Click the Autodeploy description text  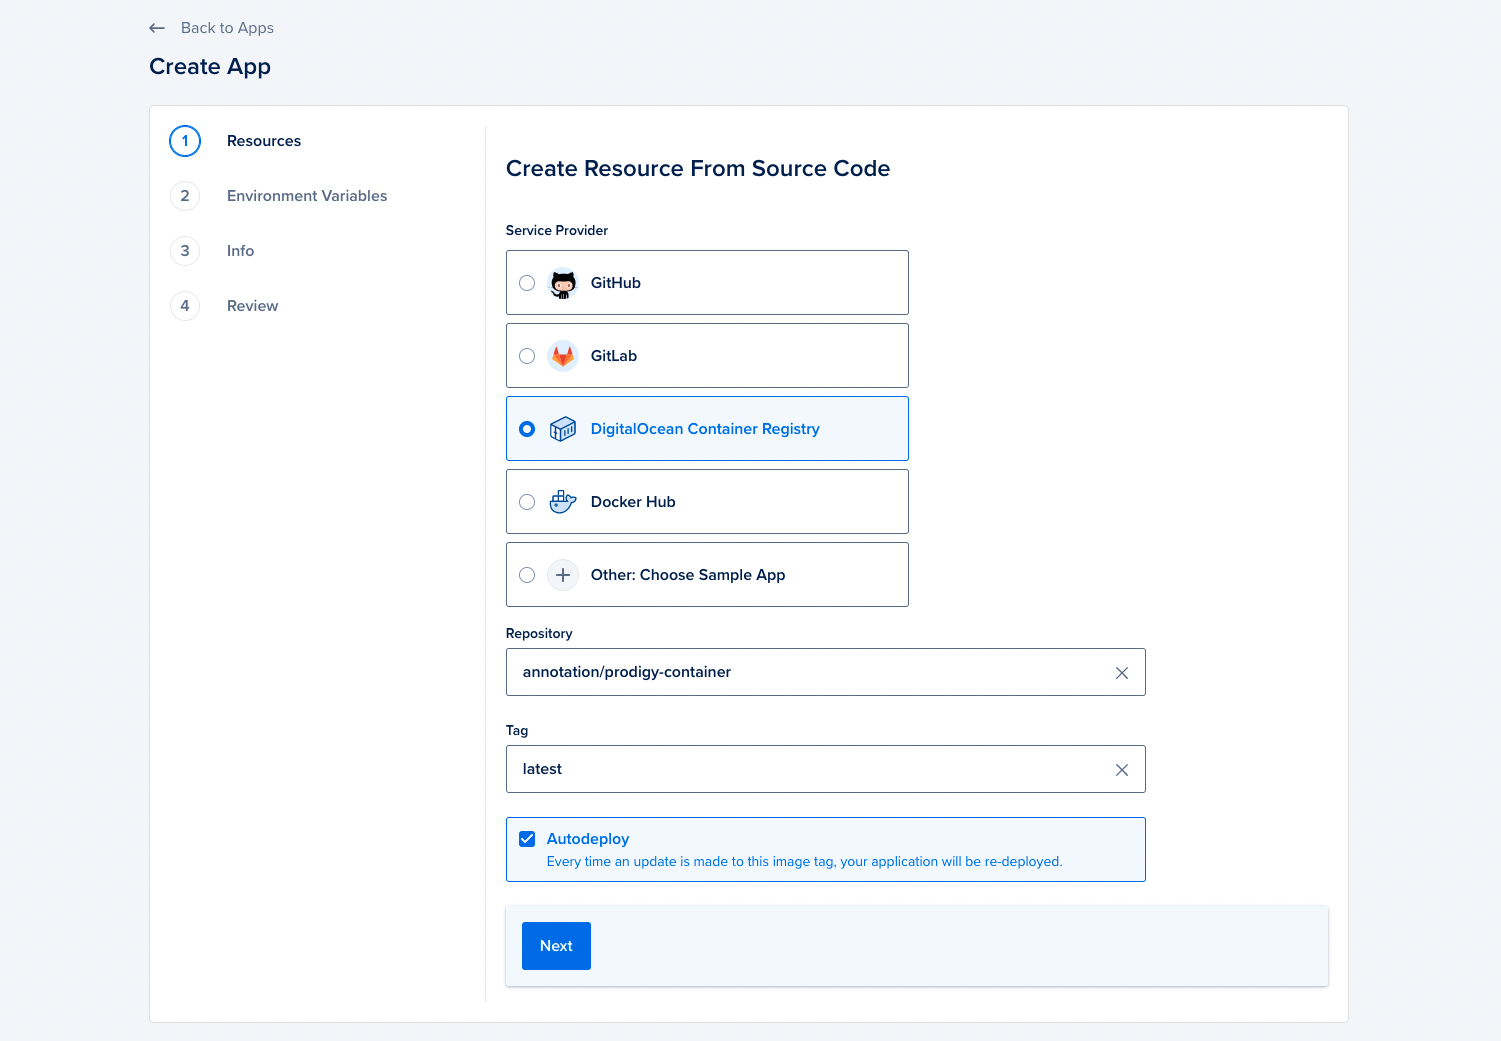point(804,862)
